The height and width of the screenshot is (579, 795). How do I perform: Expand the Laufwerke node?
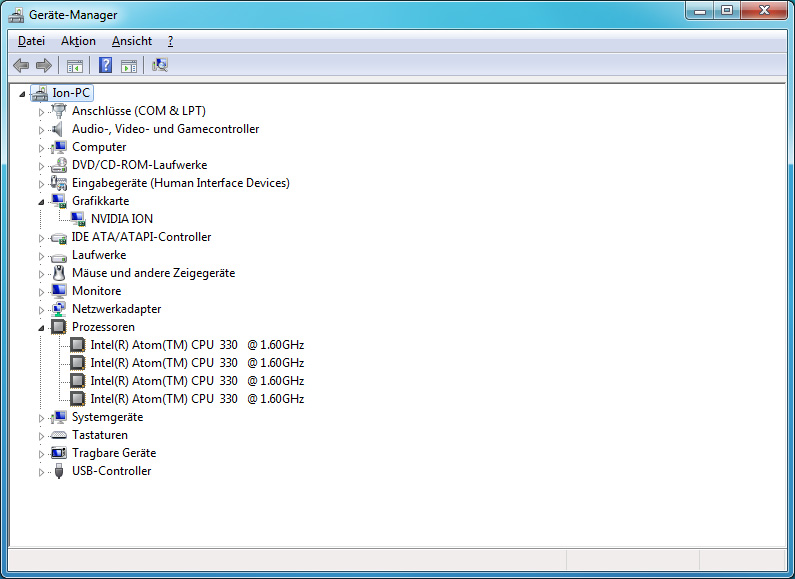pyautogui.click(x=42, y=257)
